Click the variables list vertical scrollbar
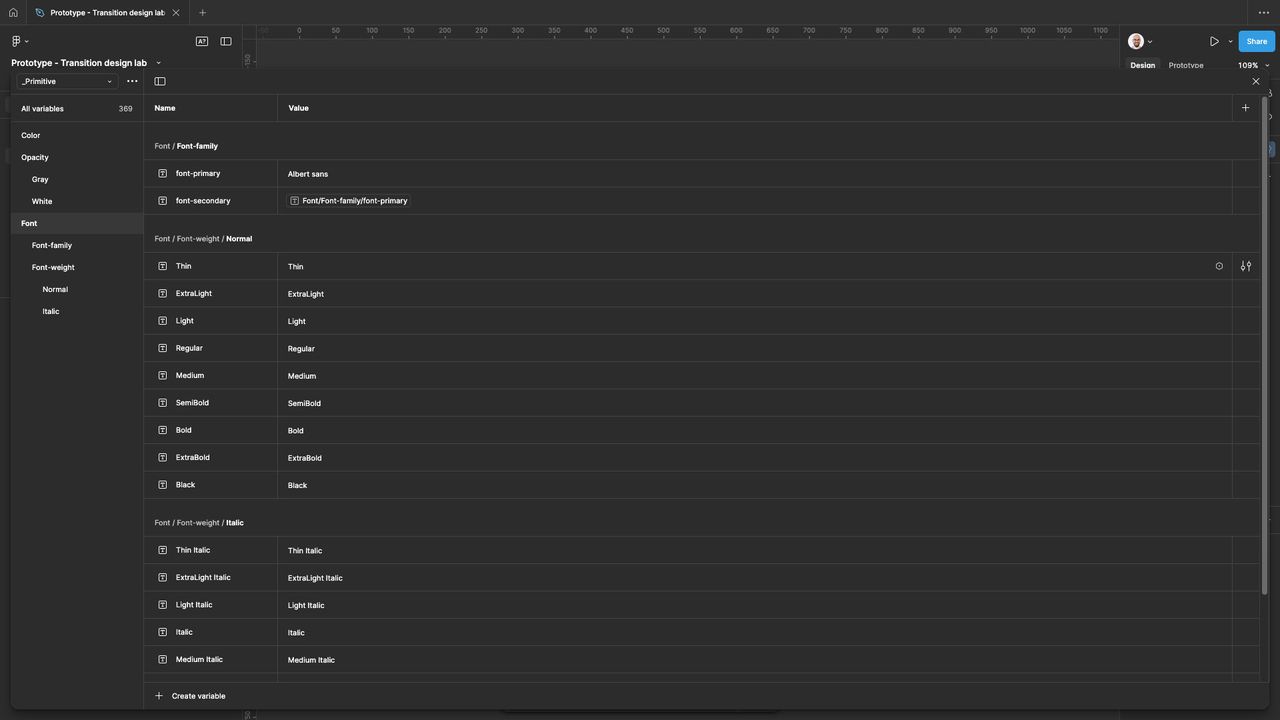 tap(1264, 340)
